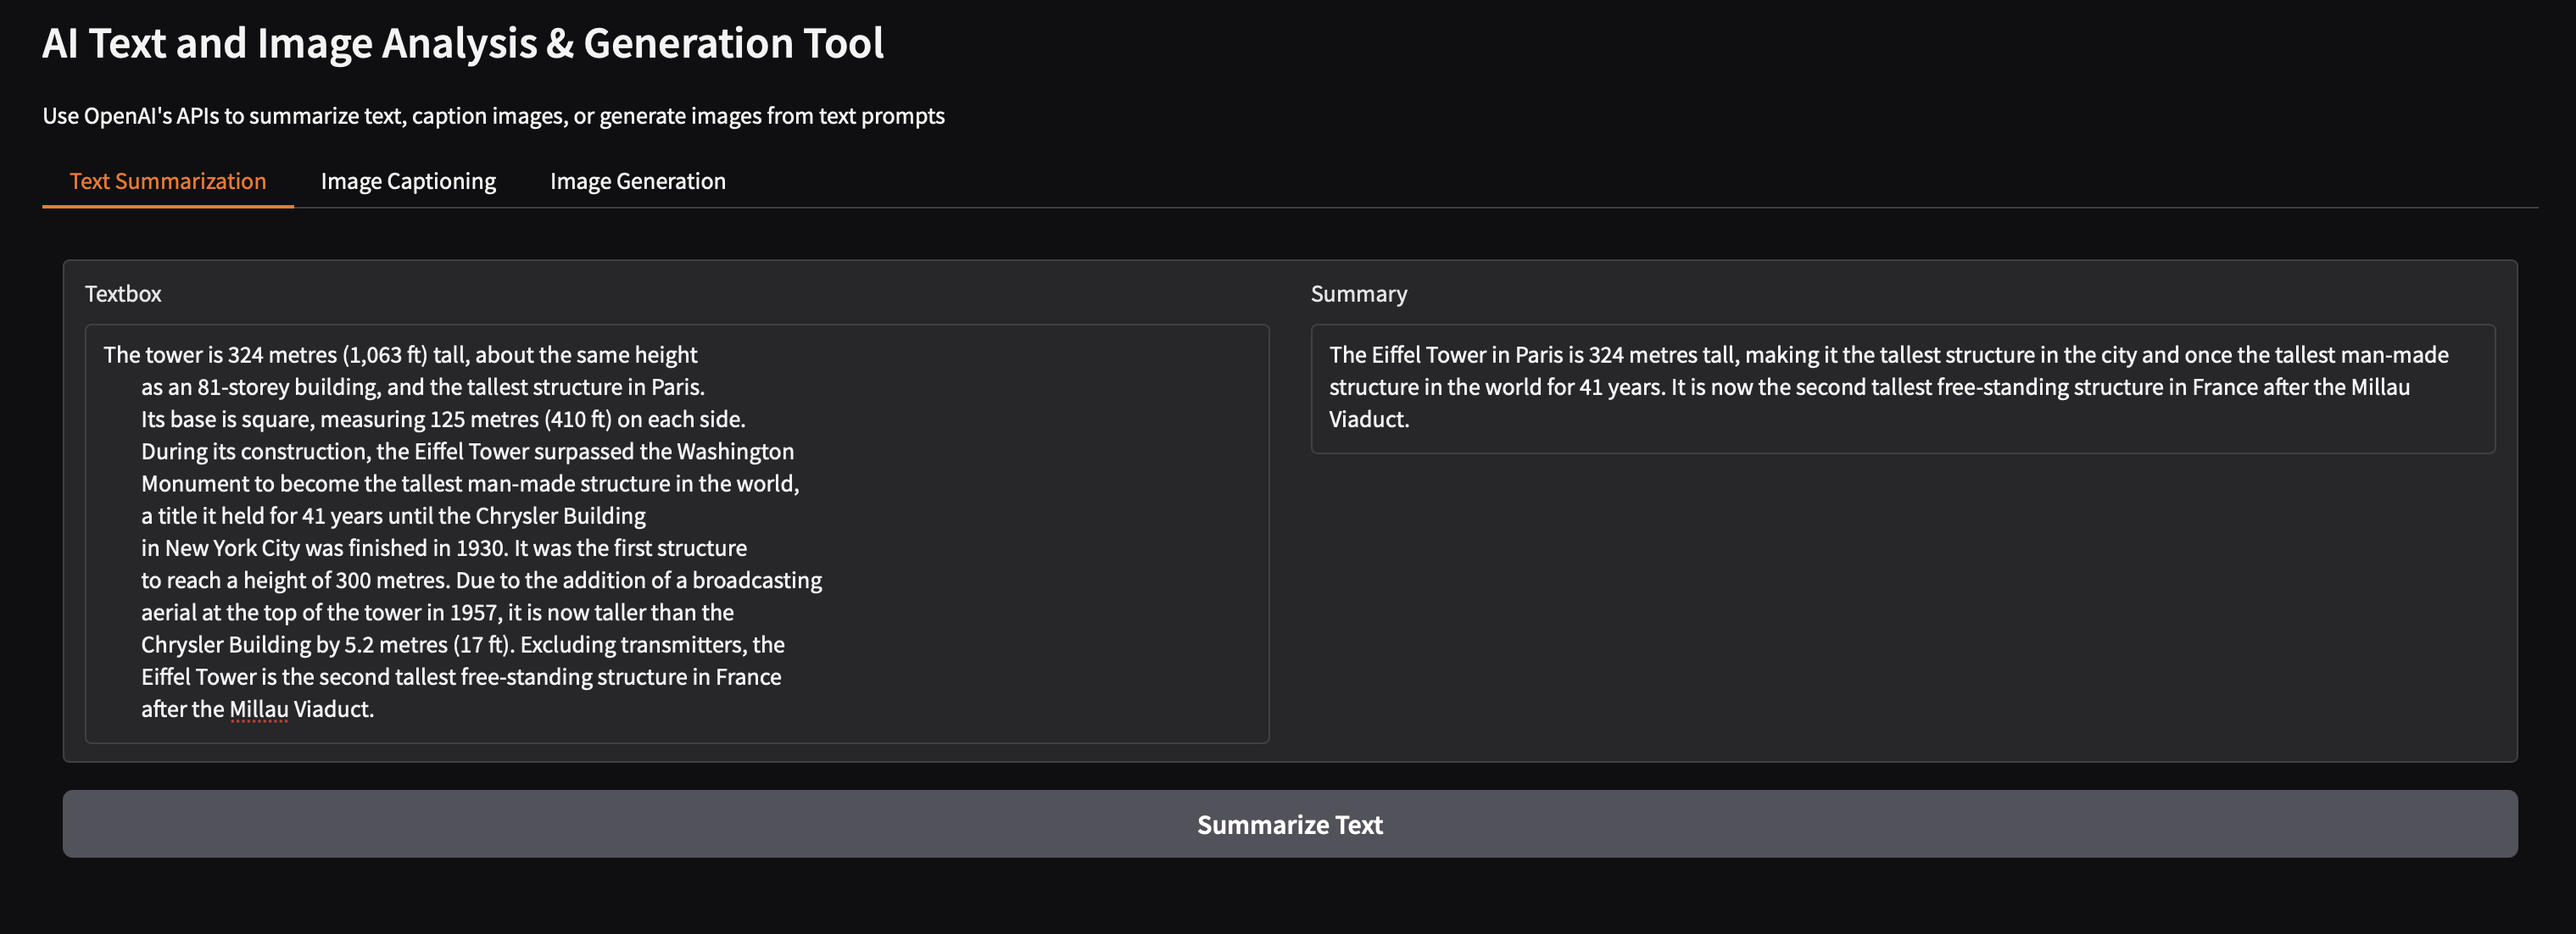
Task: Click the Summary label
Action: click(x=1358, y=294)
